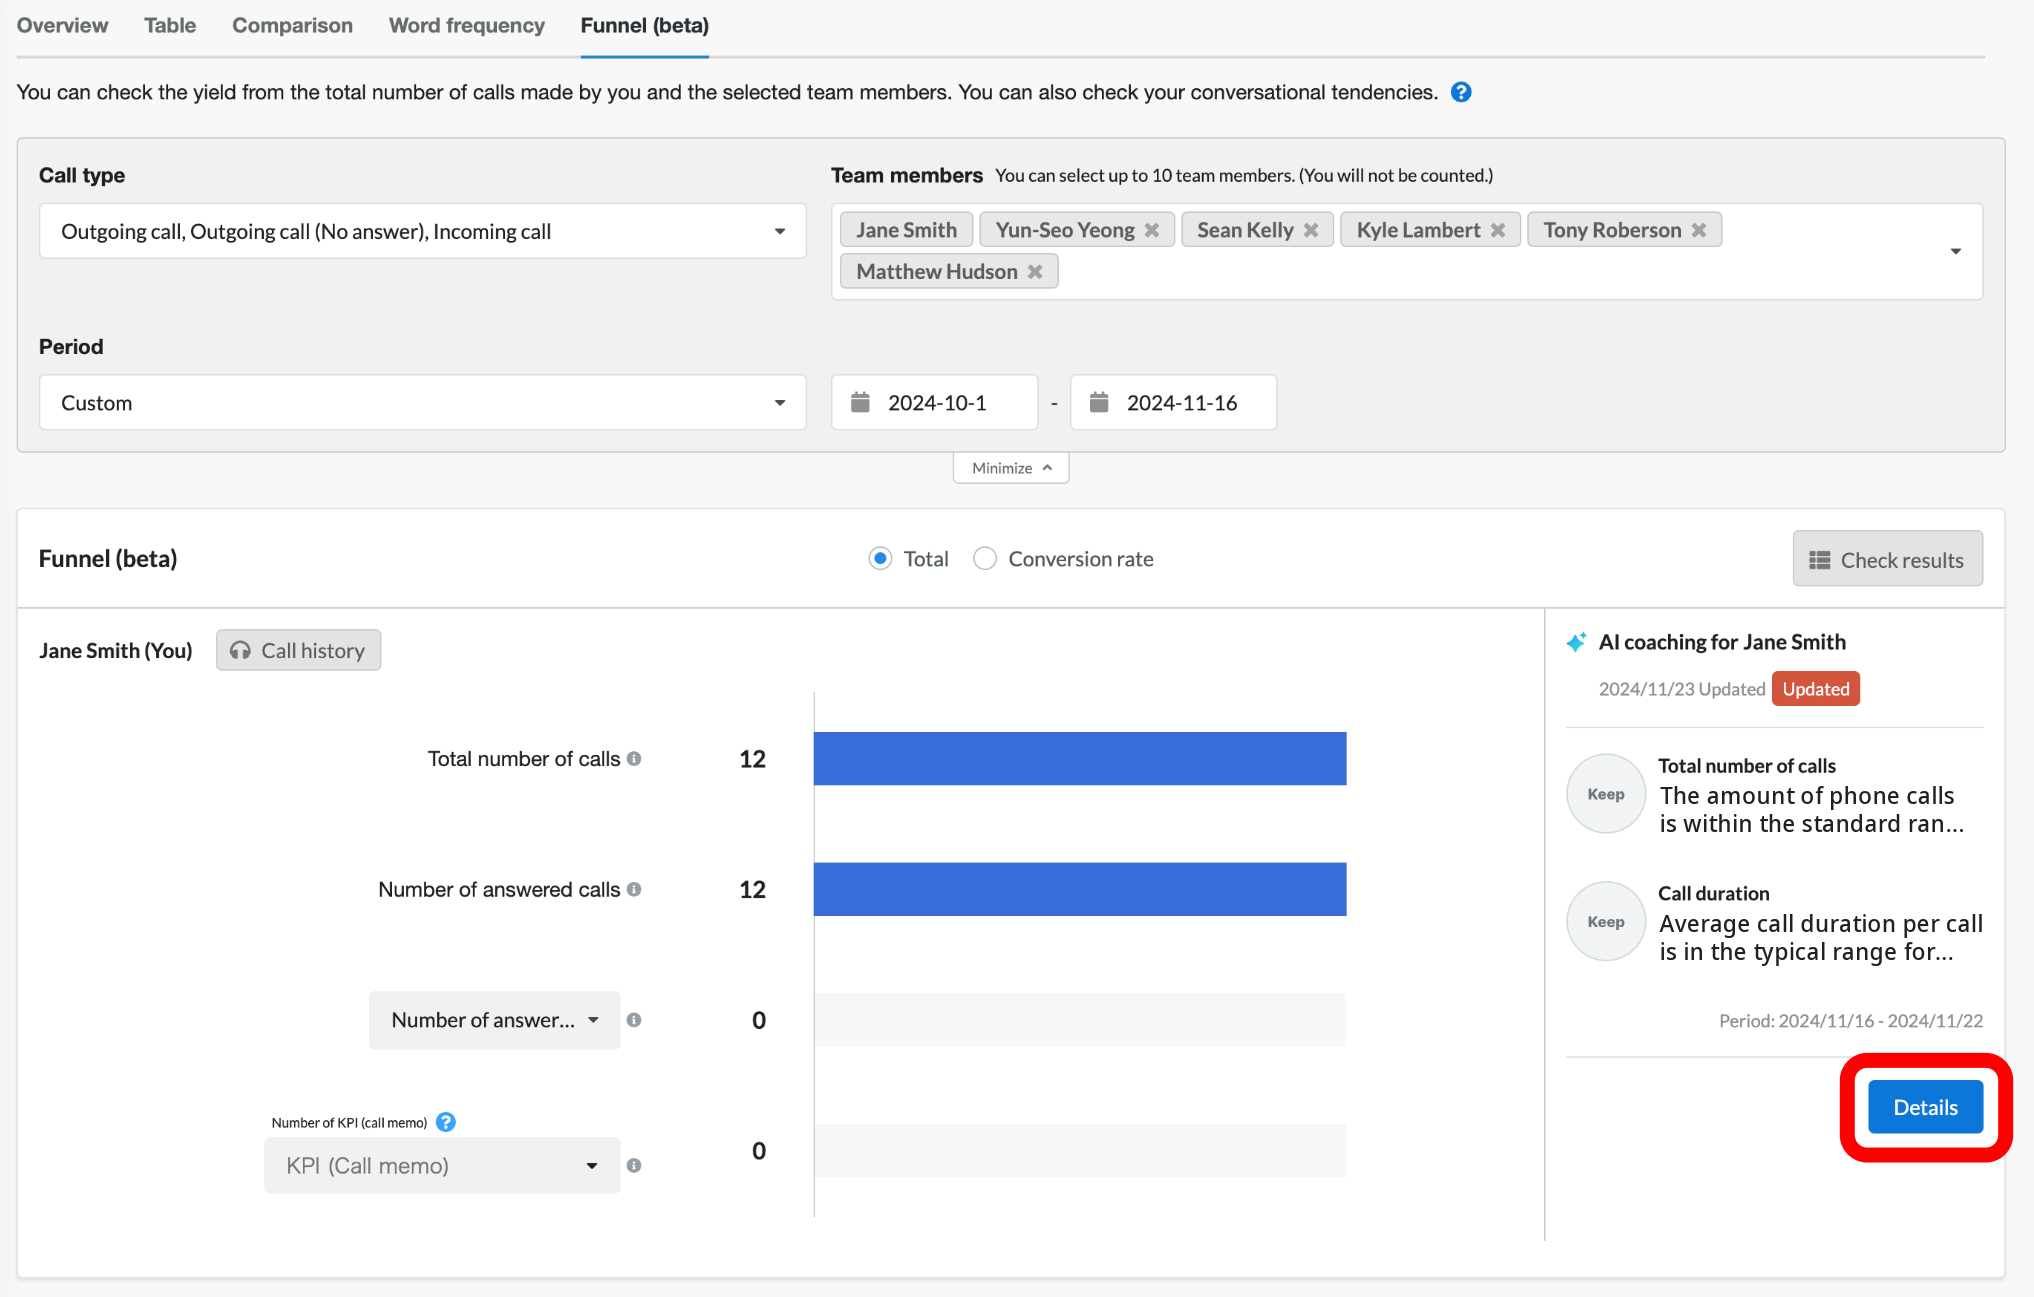The width and height of the screenshot is (2034, 1297).
Task: Select the Funnel (beta) tab
Action: tap(645, 26)
